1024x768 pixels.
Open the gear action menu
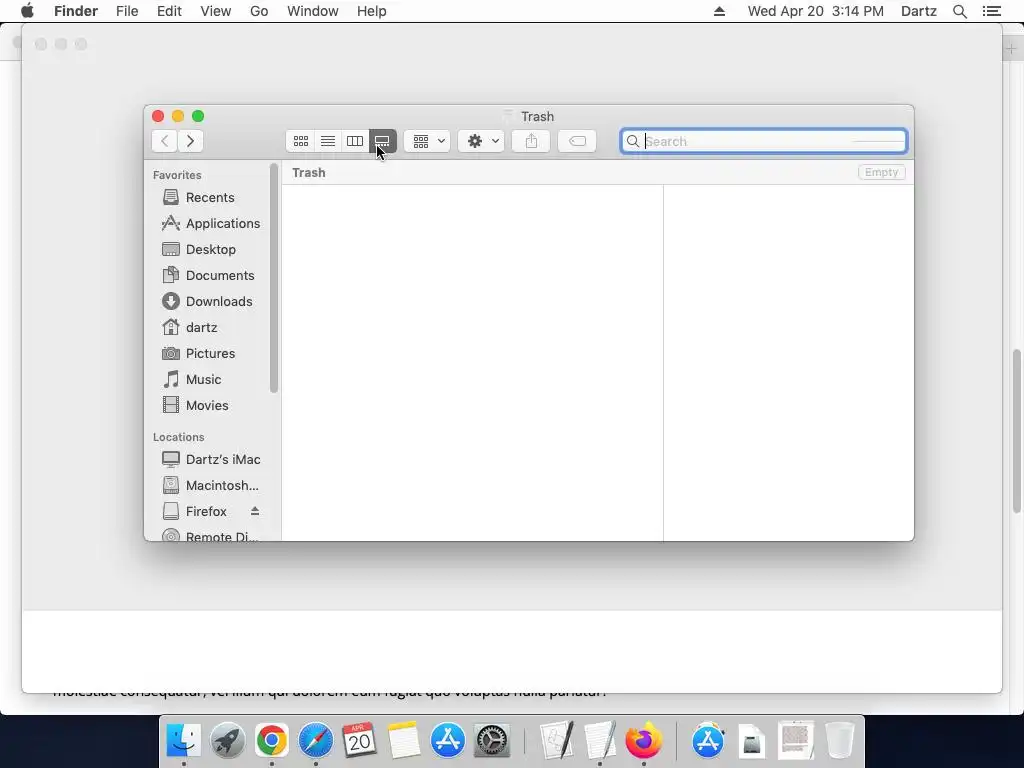click(x=481, y=141)
